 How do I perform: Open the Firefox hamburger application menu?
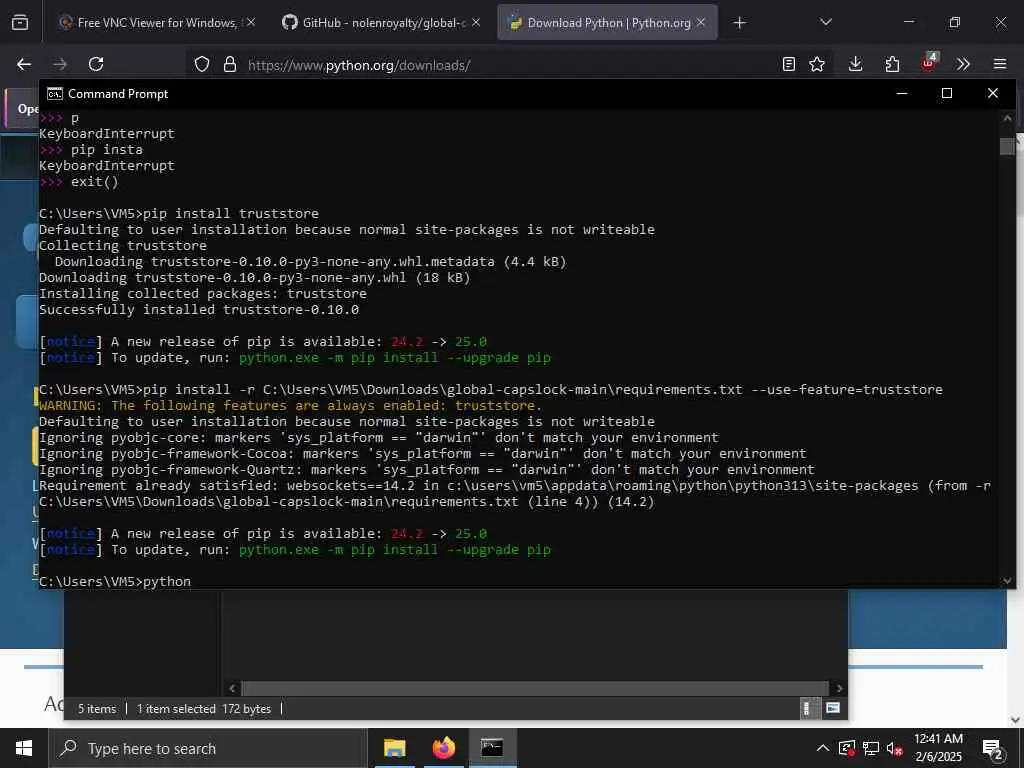1000,64
